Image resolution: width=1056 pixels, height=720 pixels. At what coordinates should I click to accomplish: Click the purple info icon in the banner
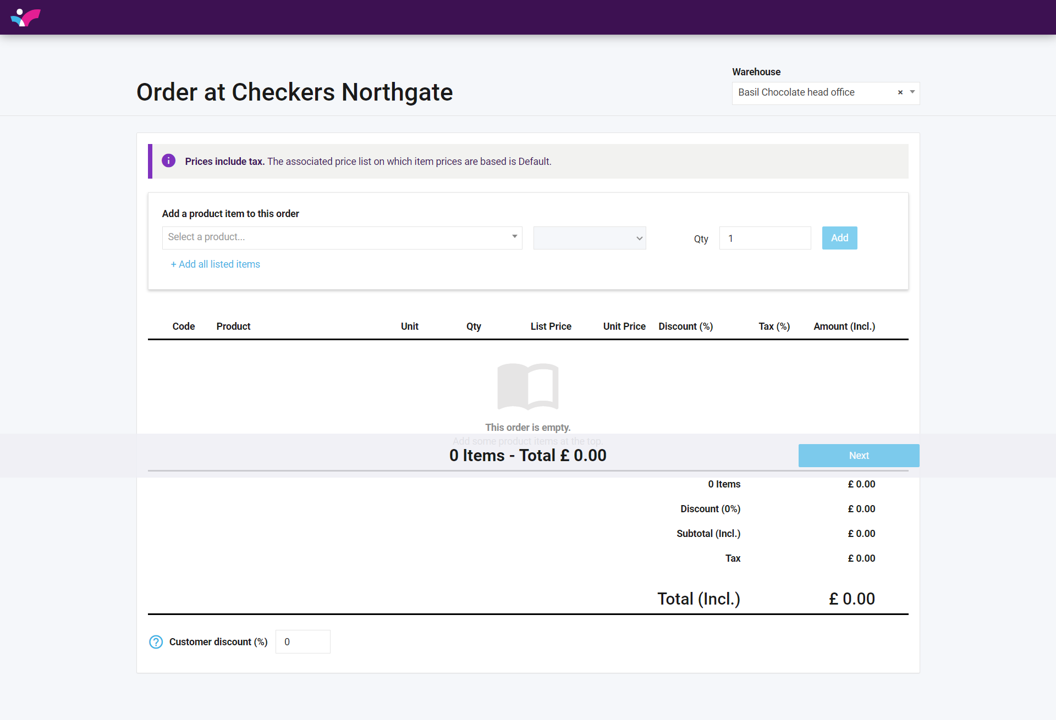coord(169,161)
